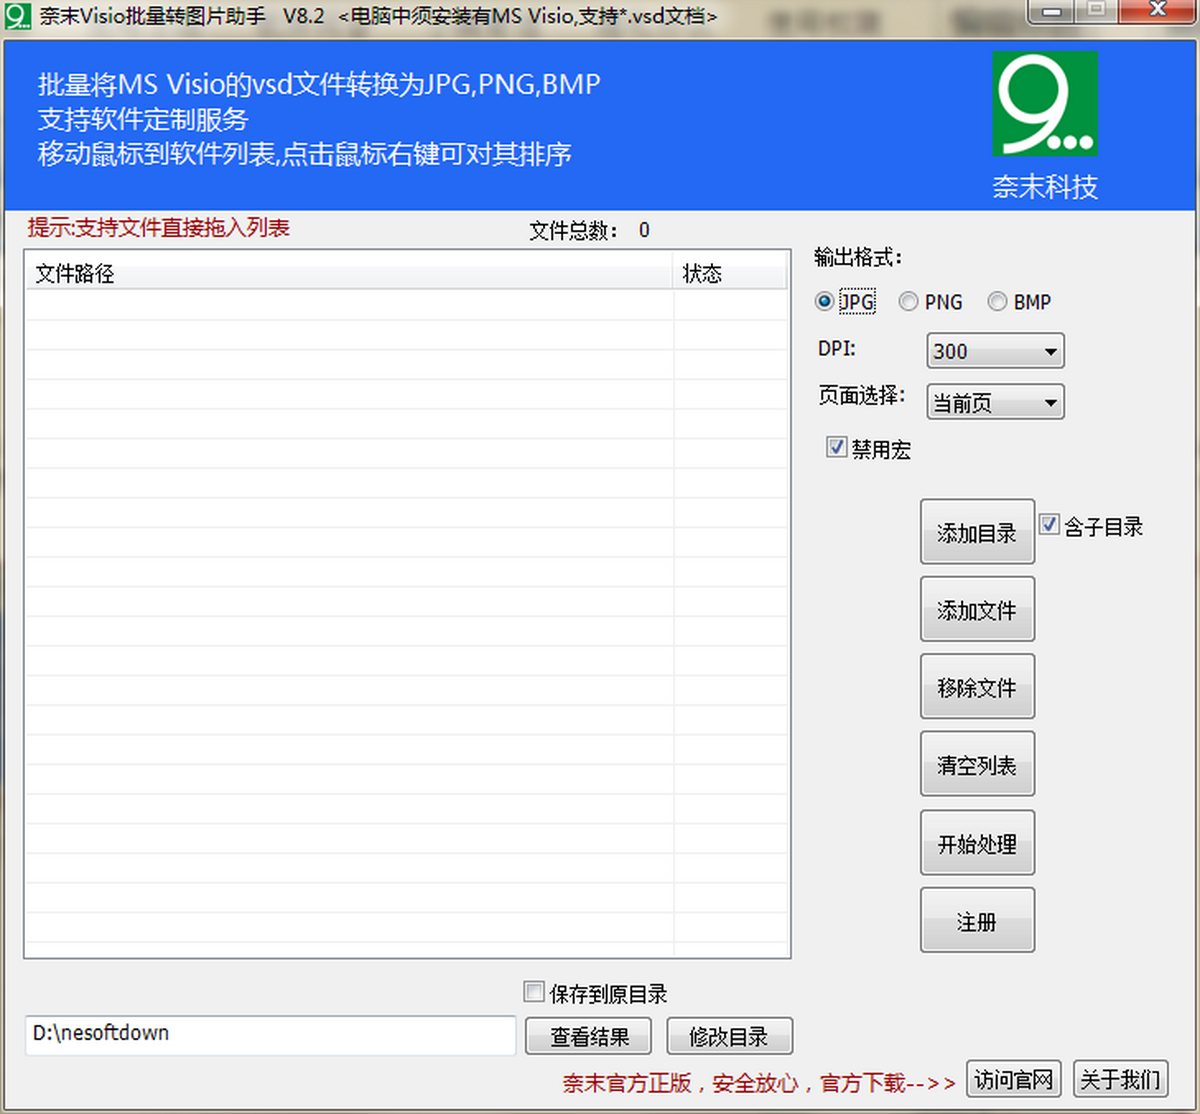Switch output format to BMP

[x=997, y=301]
